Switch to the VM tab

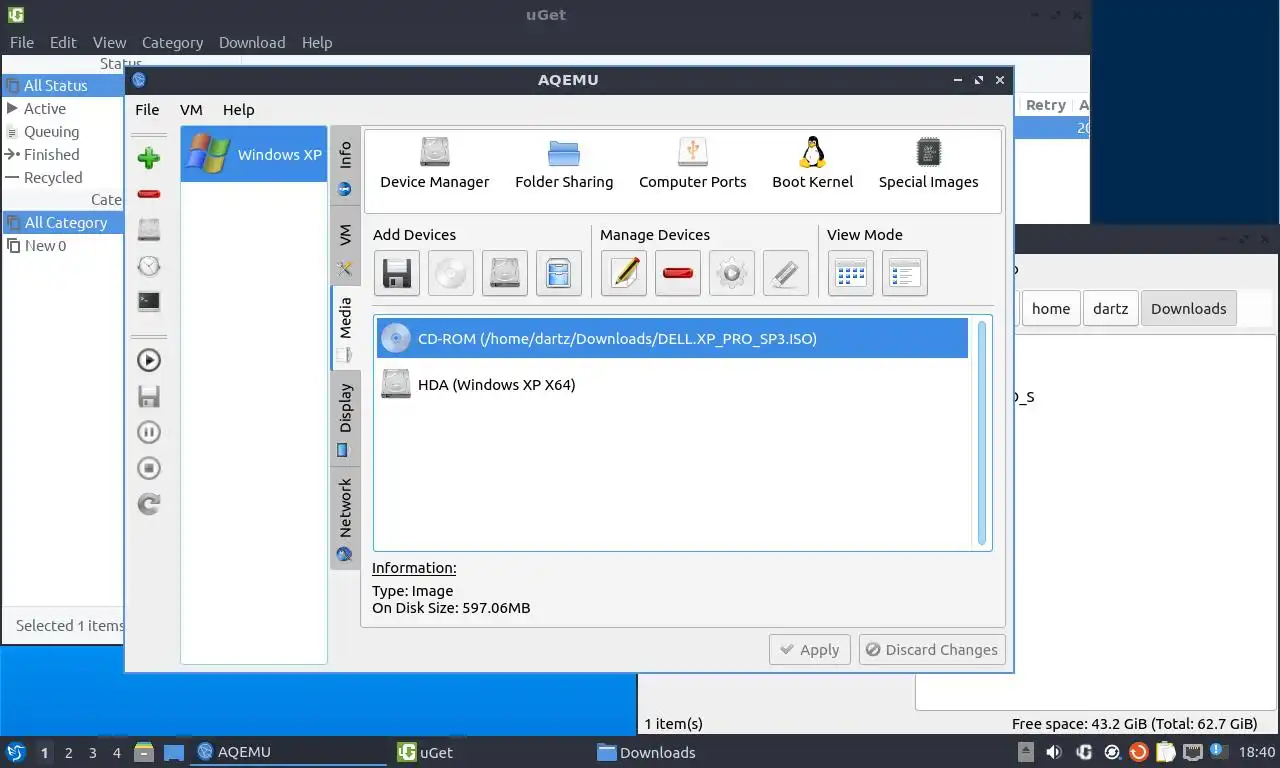coord(345,248)
